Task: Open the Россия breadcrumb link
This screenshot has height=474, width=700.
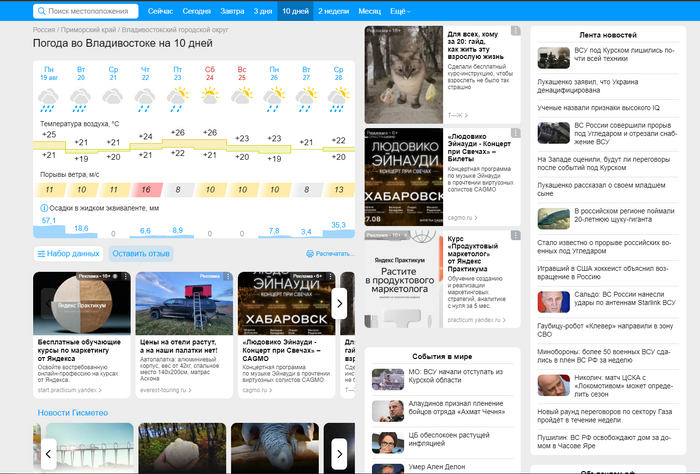Action: pyautogui.click(x=44, y=30)
